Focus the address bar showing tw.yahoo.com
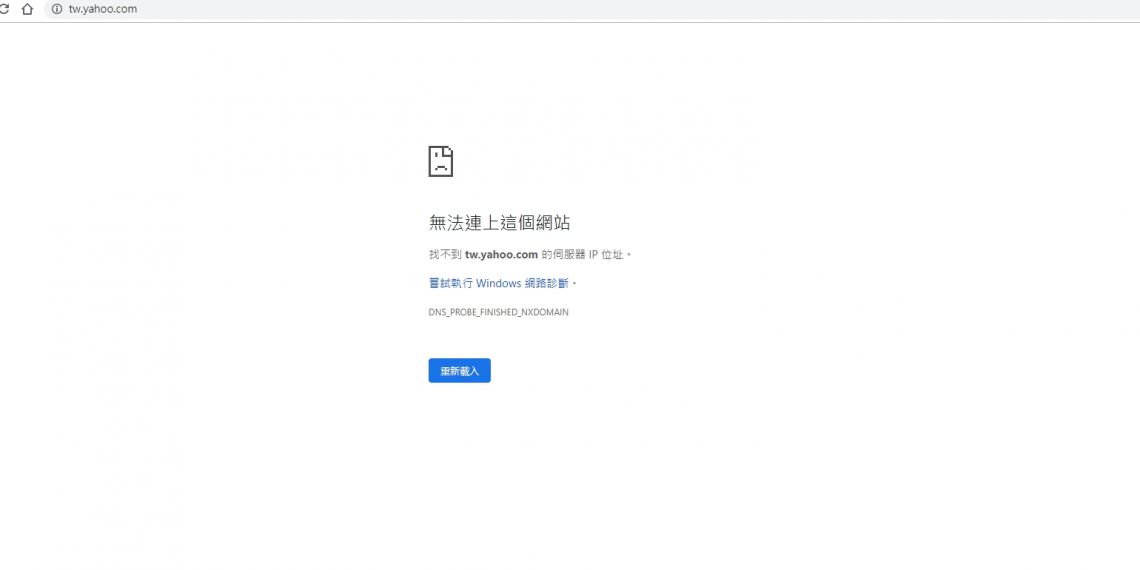 [590, 9]
